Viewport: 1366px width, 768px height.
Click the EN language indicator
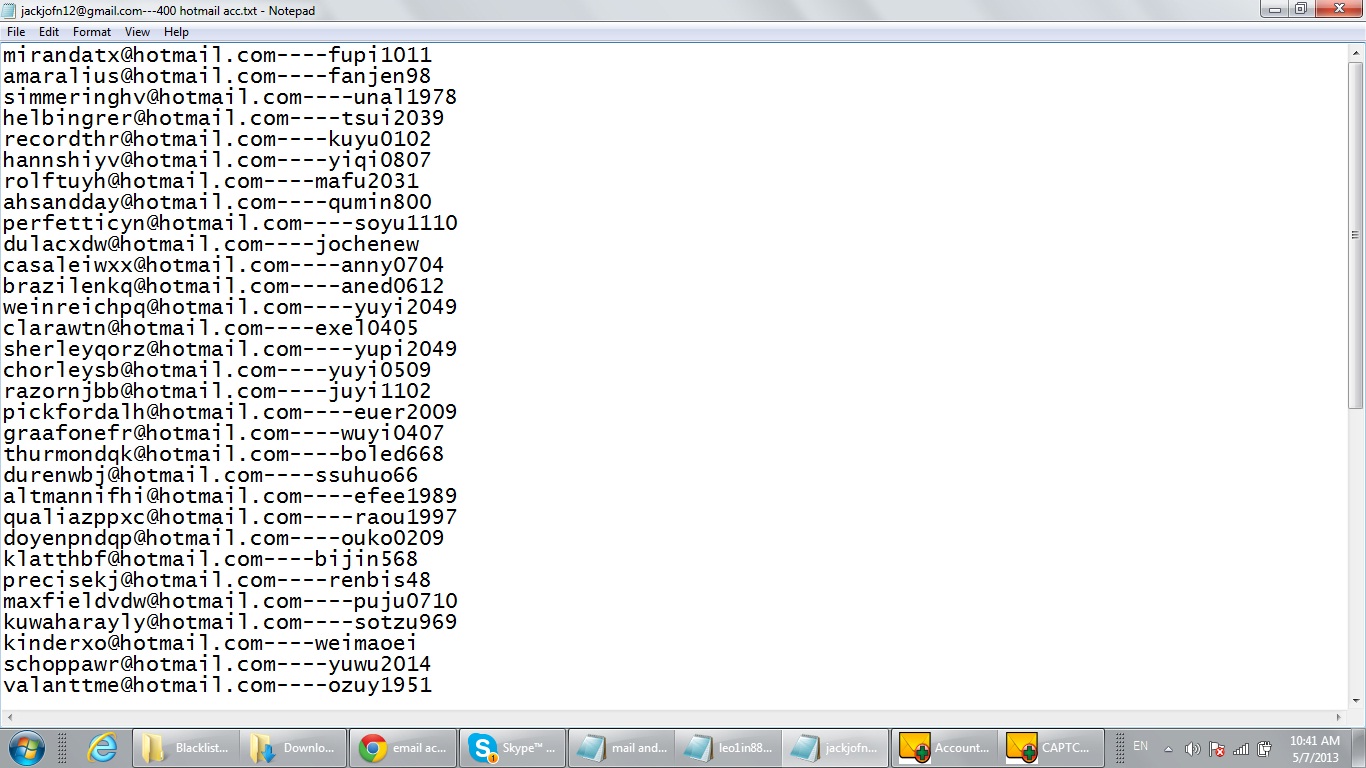pyautogui.click(x=1140, y=747)
